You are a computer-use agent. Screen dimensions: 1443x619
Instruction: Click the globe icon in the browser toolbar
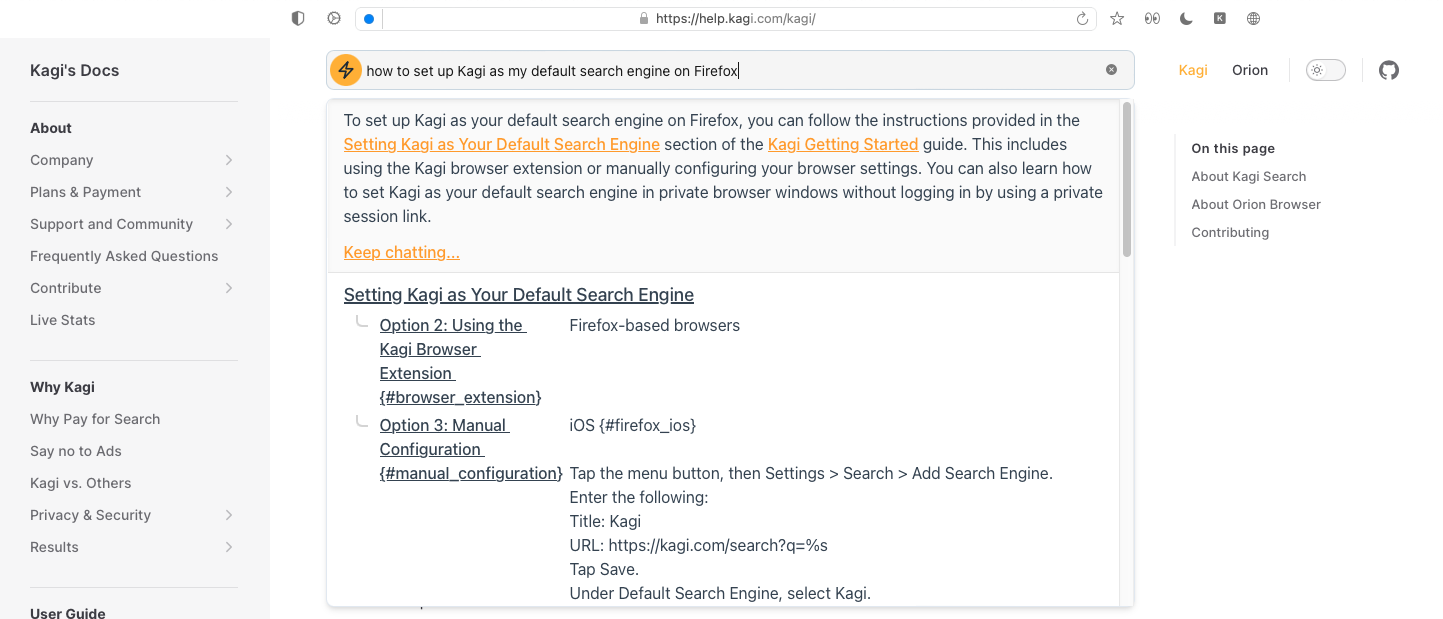tap(1253, 18)
